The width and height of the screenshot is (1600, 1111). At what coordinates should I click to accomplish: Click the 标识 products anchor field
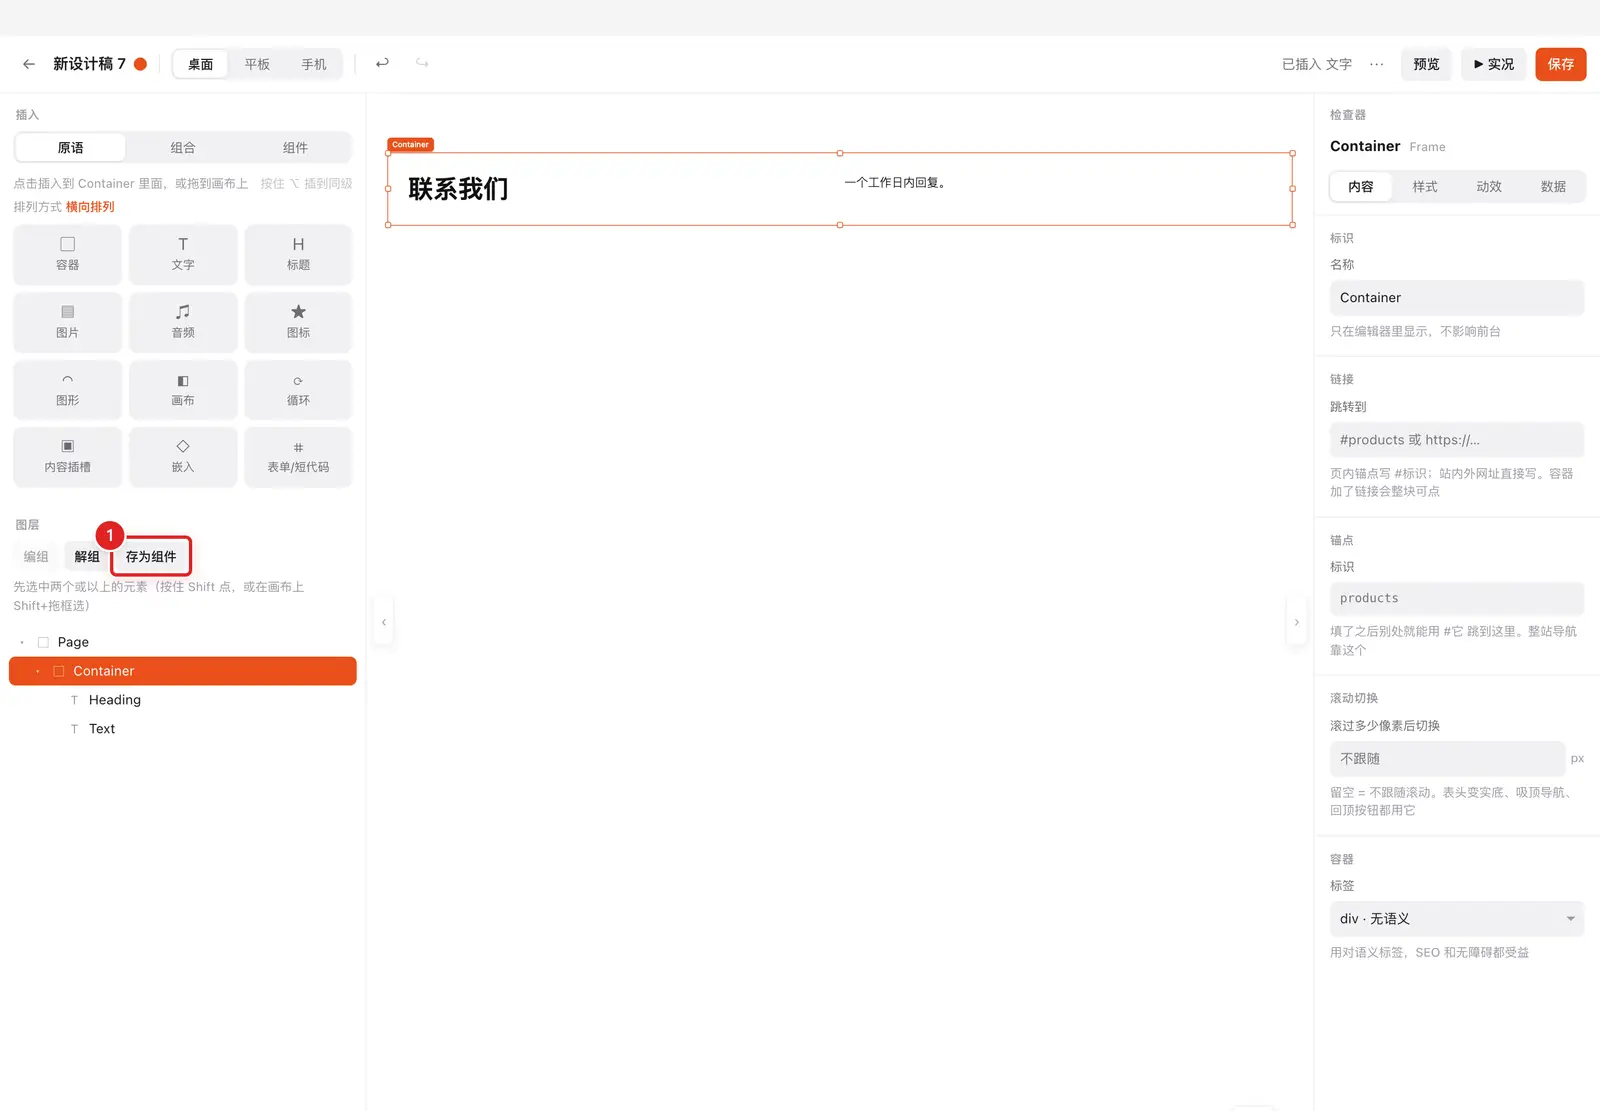click(1457, 598)
